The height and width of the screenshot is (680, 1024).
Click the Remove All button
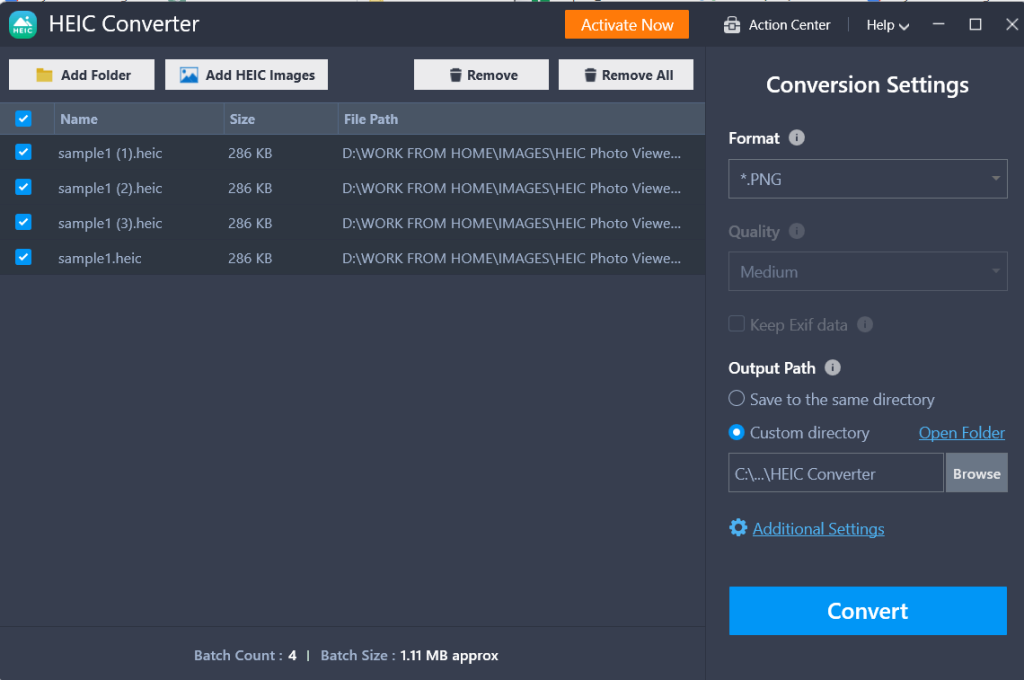coord(626,75)
